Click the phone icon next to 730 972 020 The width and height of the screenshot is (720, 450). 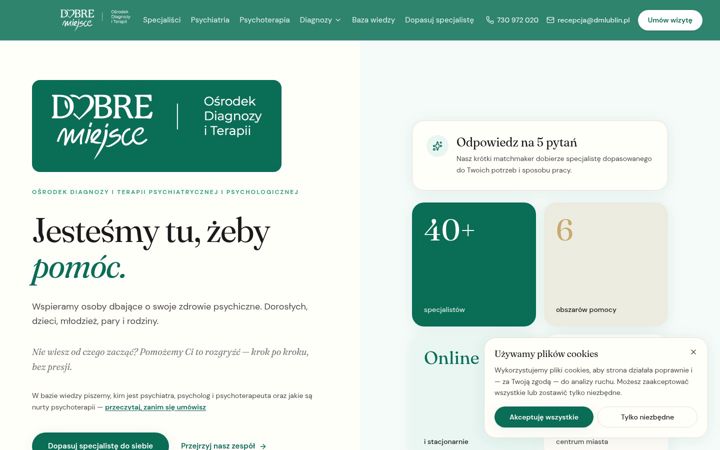pos(490,20)
